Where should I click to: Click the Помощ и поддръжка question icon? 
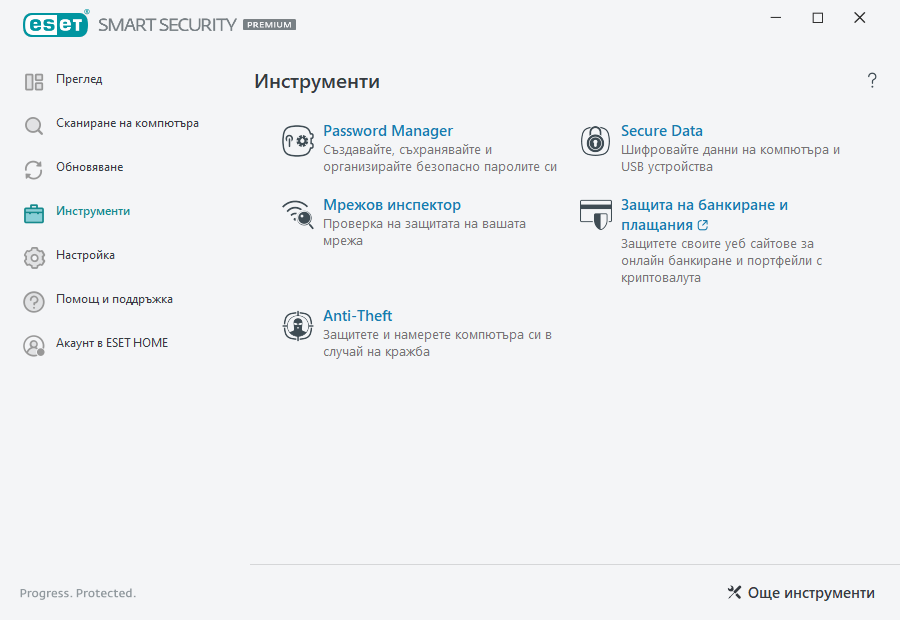[x=33, y=300]
